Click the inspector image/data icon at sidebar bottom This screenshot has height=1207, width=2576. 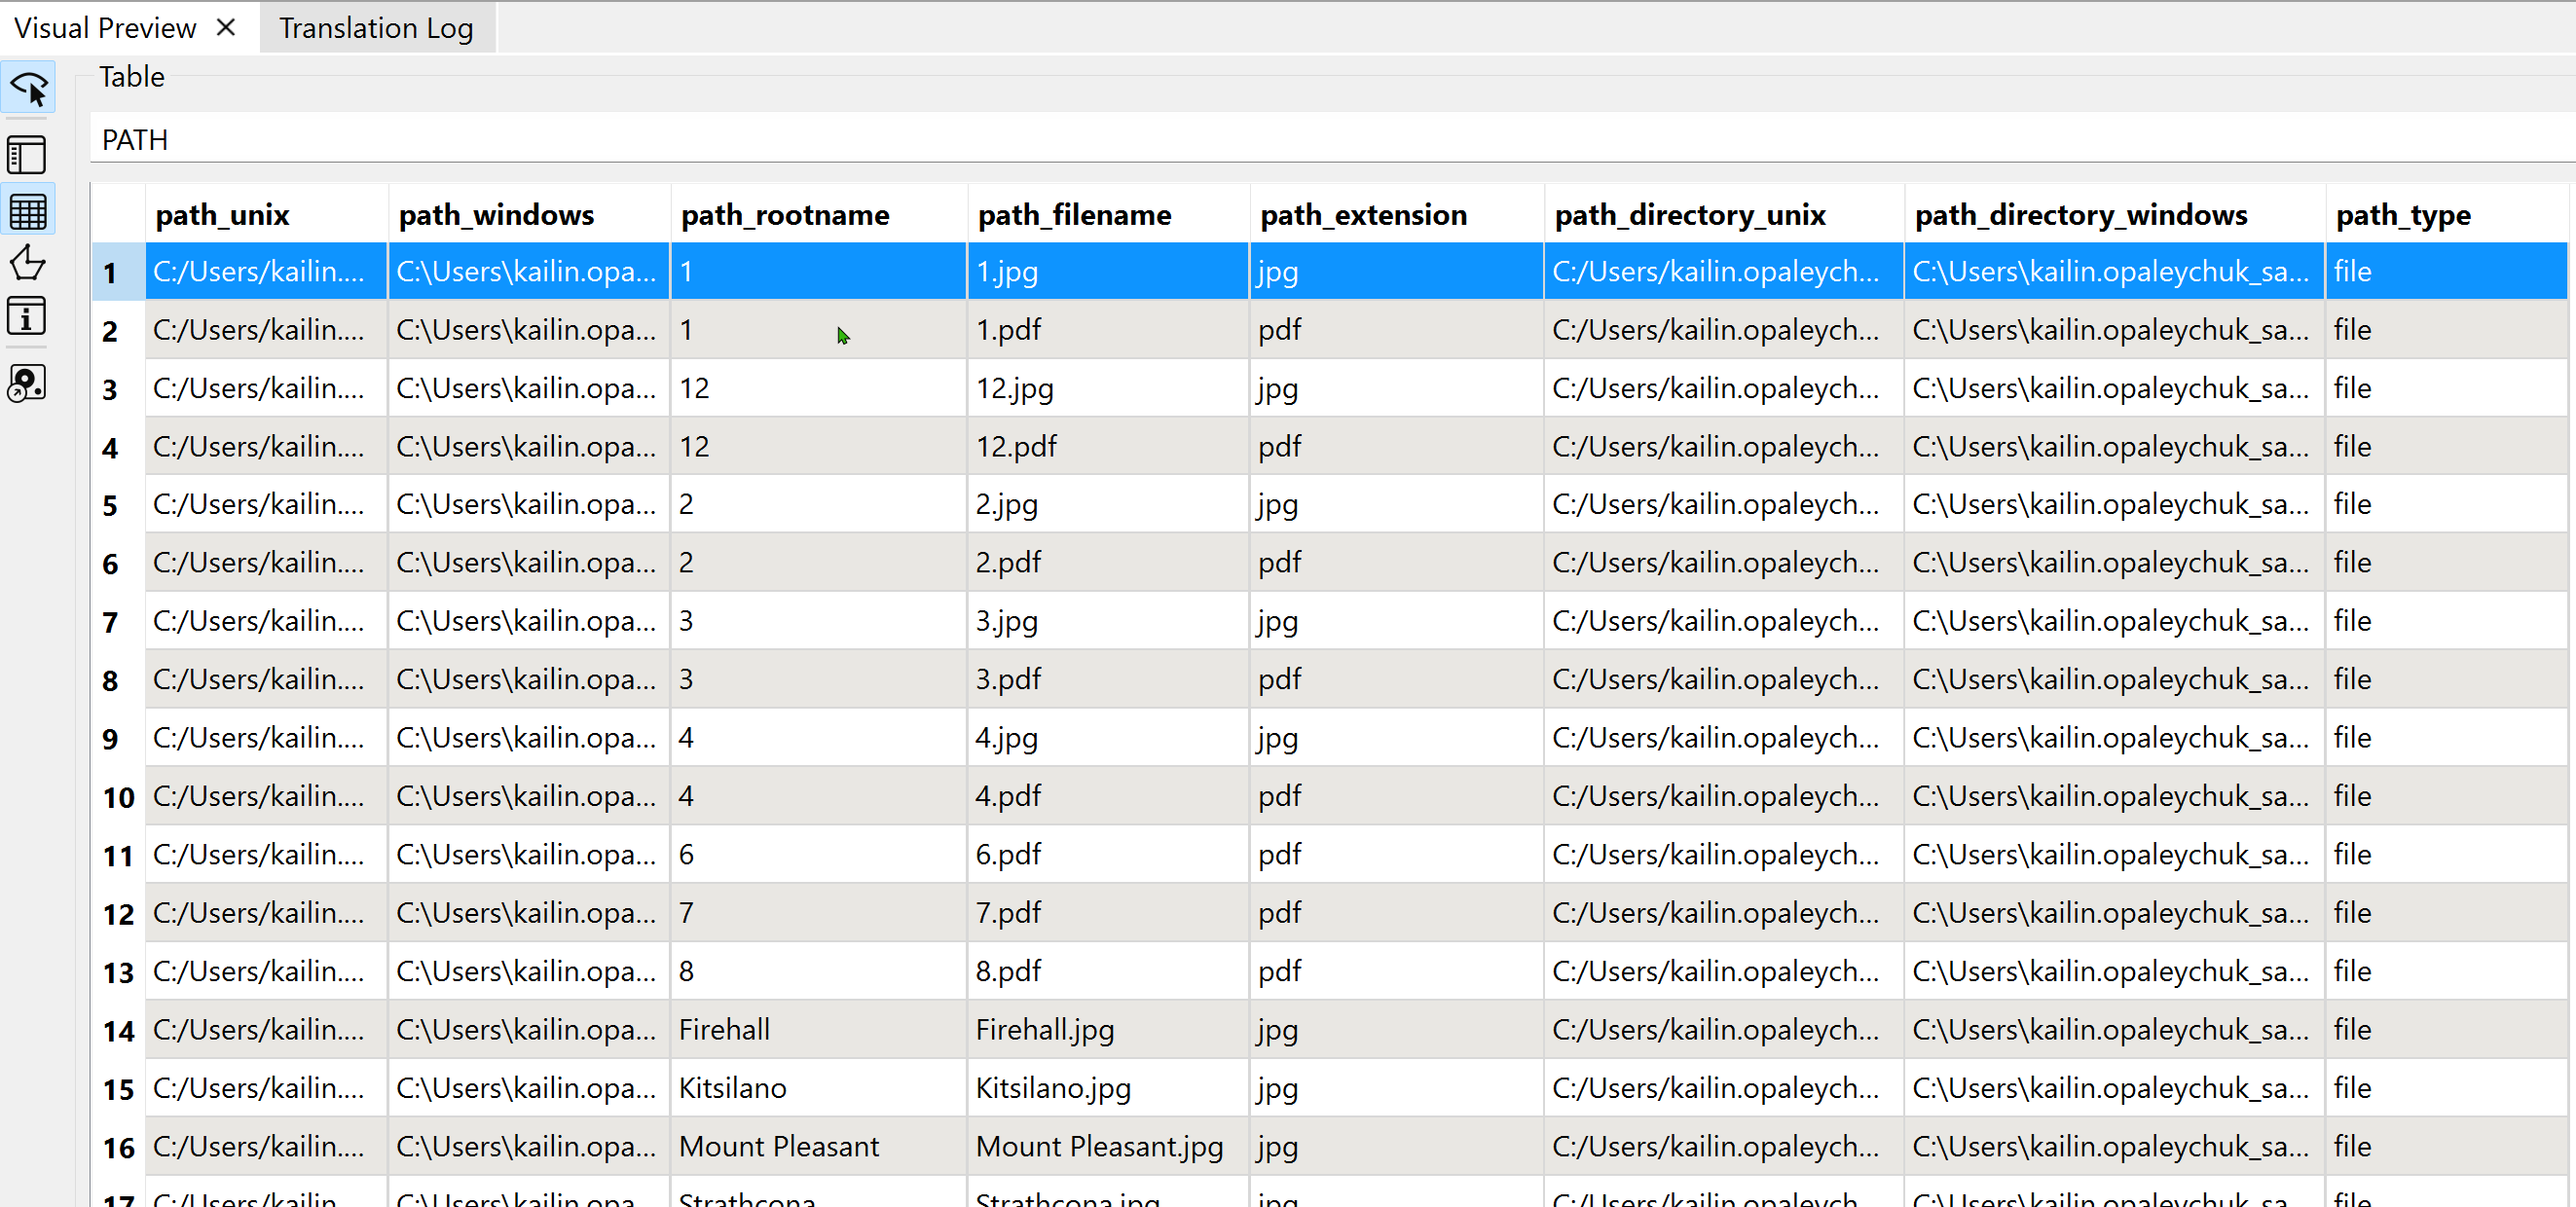27,382
